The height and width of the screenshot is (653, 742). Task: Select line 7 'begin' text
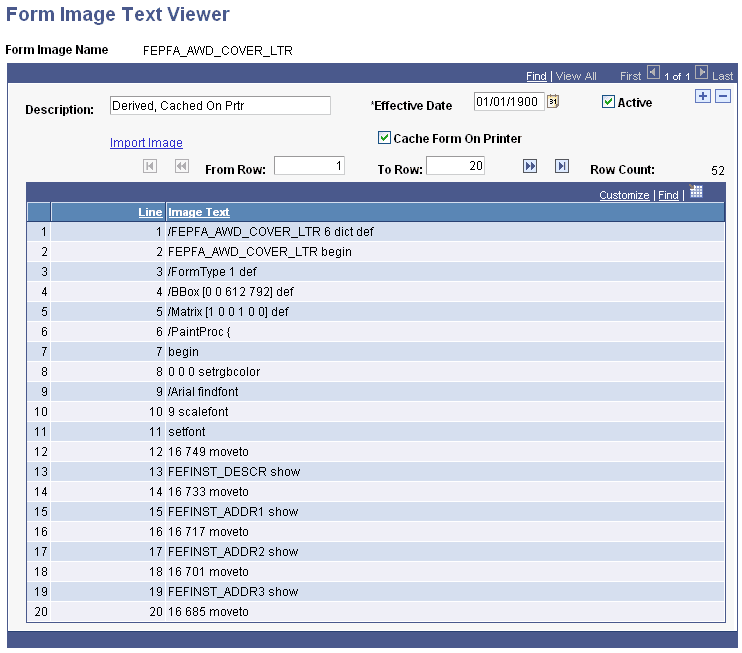(x=183, y=352)
